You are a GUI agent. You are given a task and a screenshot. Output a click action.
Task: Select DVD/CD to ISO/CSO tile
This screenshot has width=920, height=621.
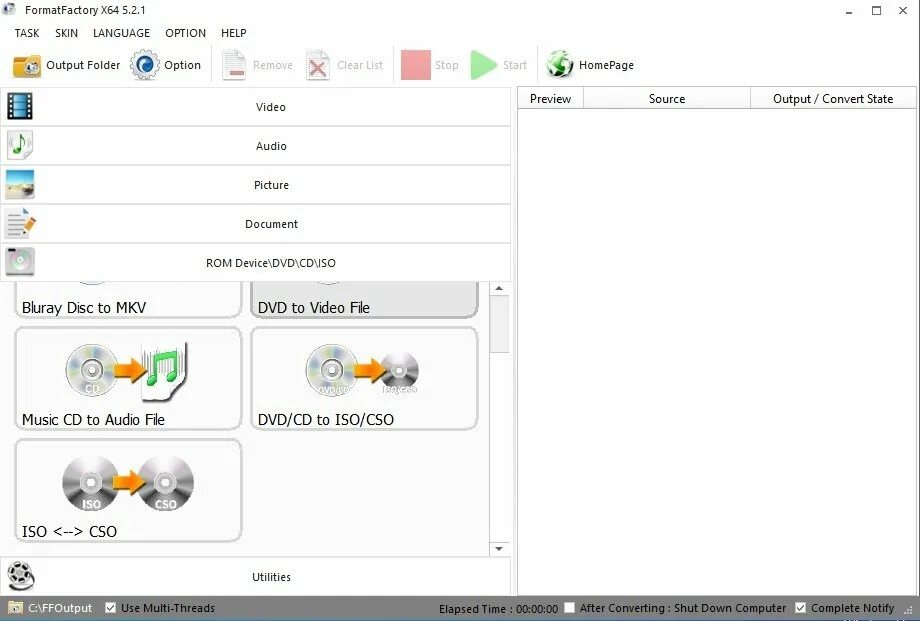(x=364, y=379)
